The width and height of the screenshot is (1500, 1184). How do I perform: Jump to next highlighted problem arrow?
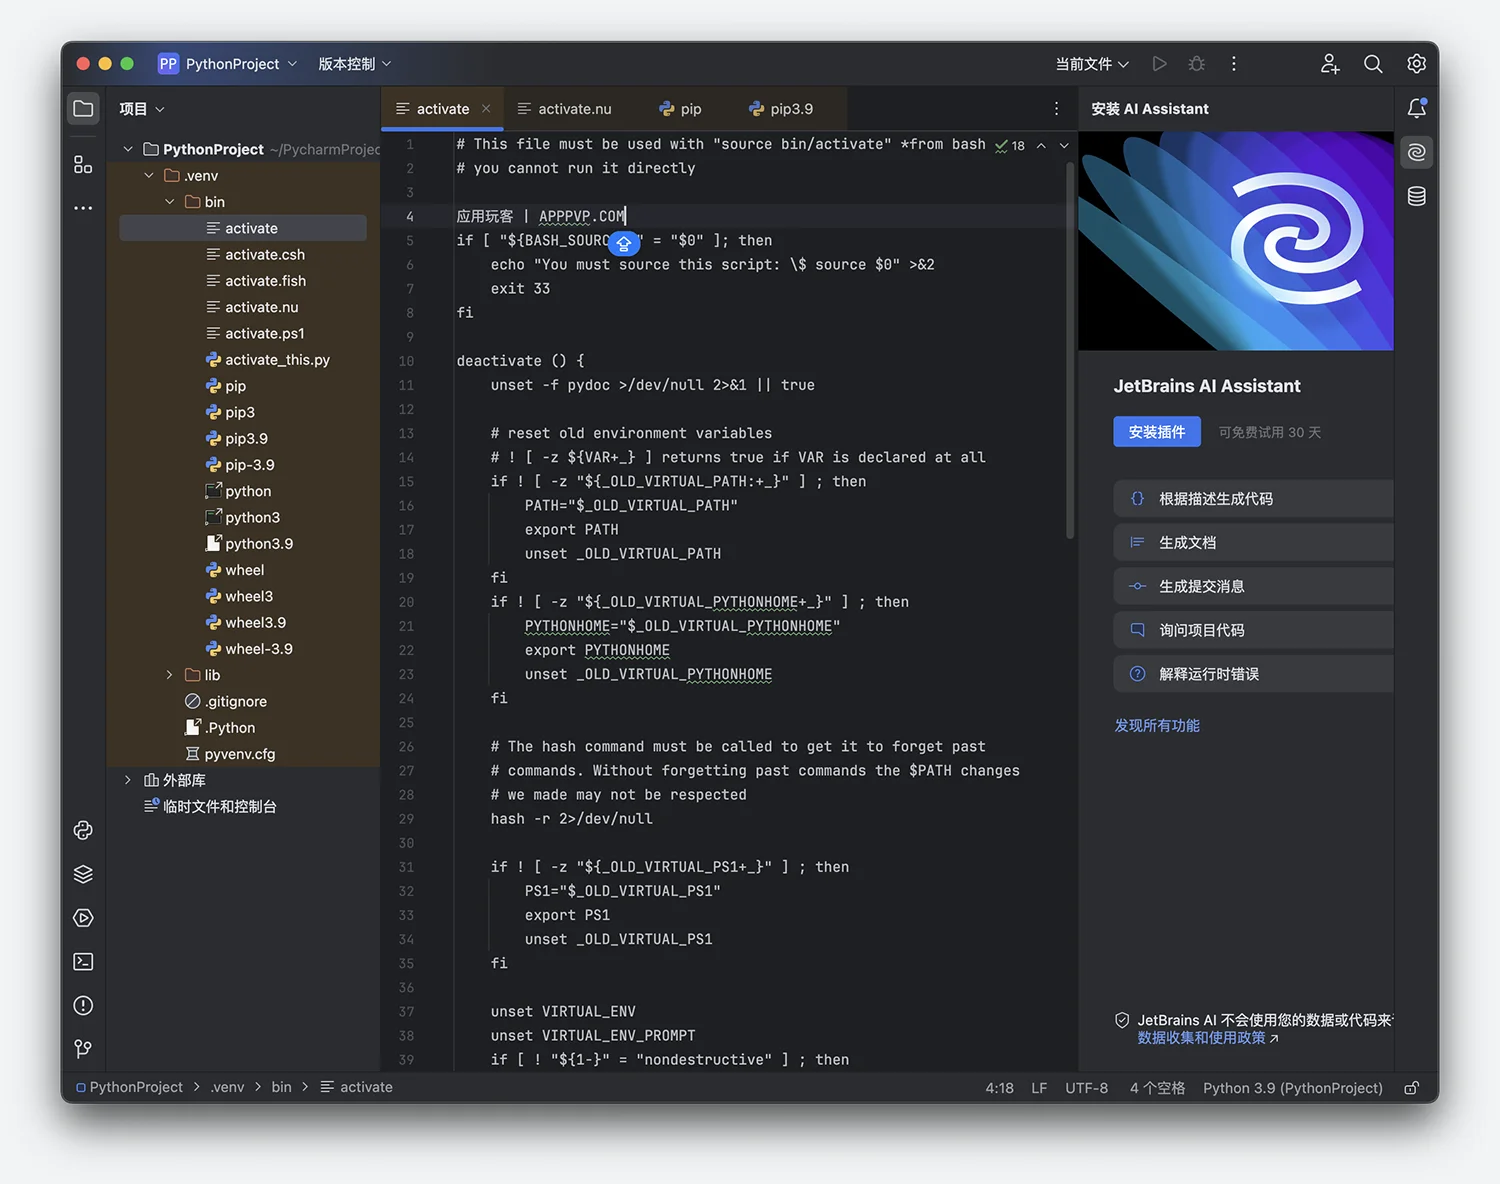click(1064, 145)
